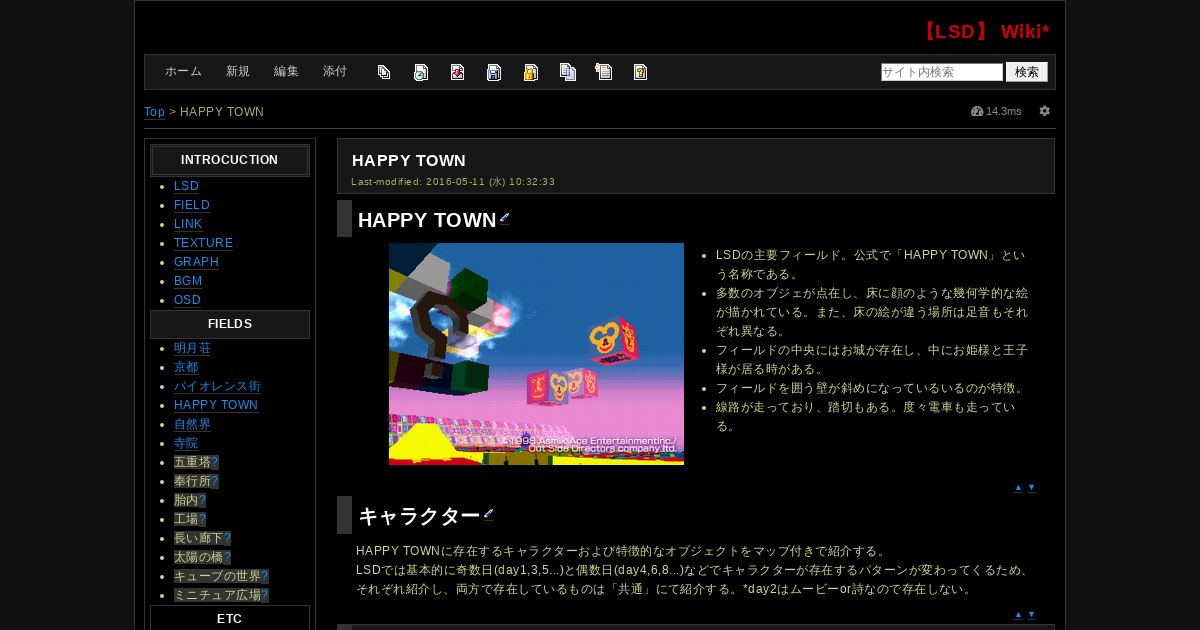Open the 自然界 field link
Image resolution: width=1200 pixels, height=630 pixels.
coord(192,424)
